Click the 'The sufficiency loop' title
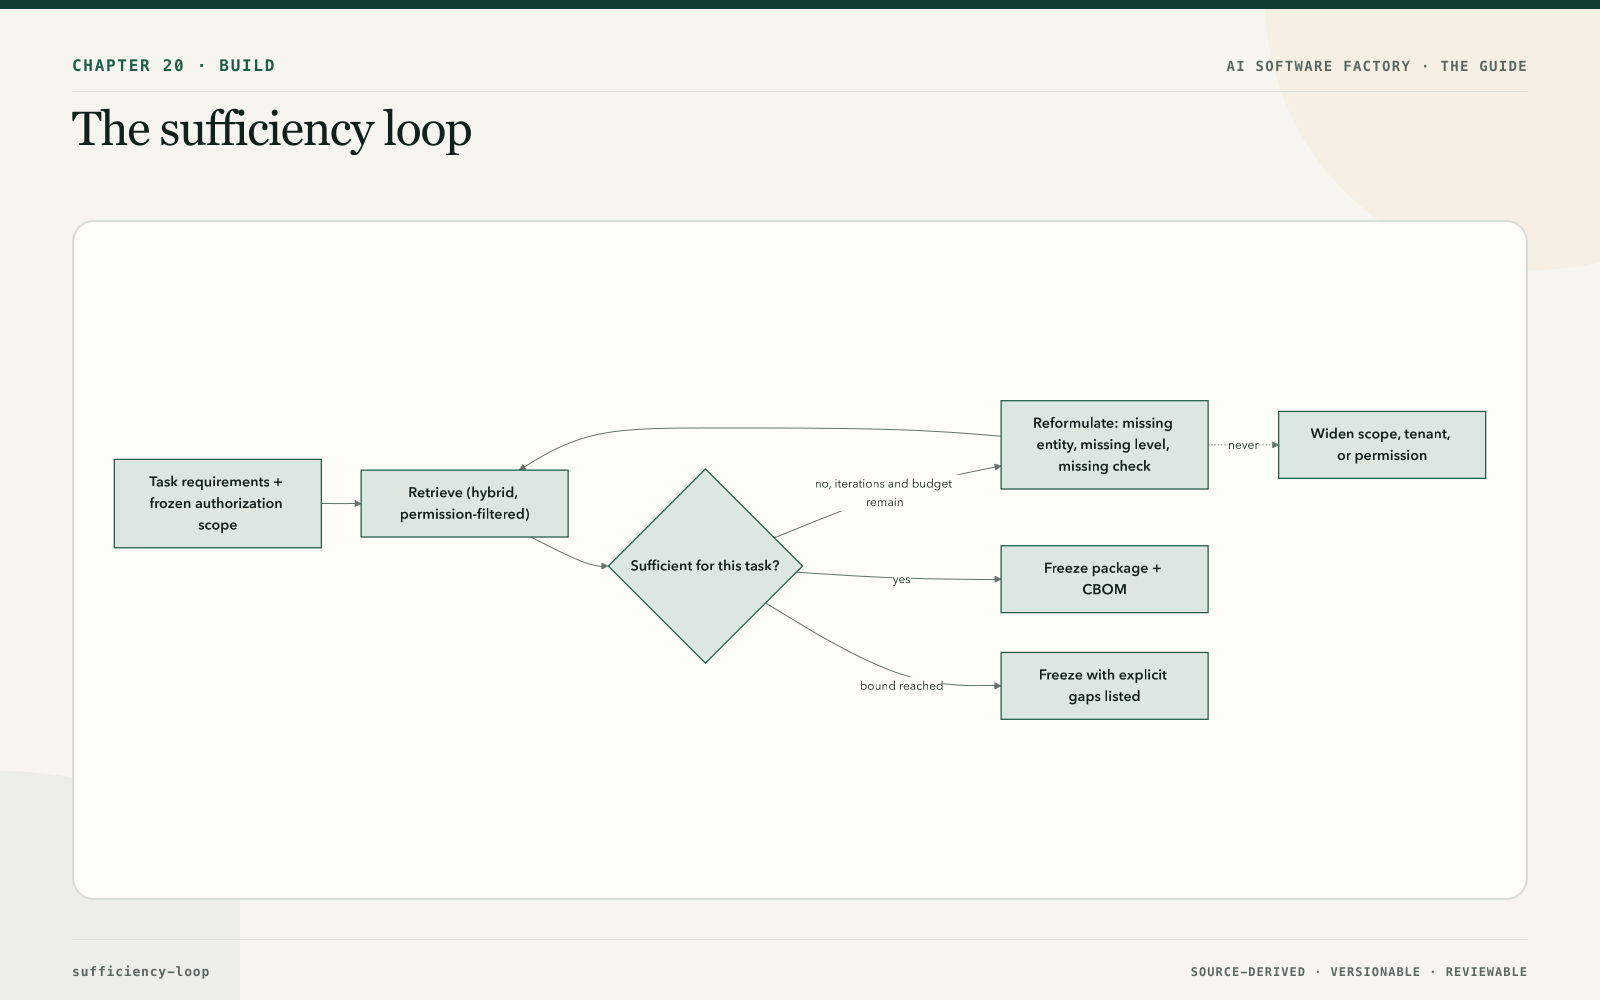This screenshot has width=1600, height=1000. pyautogui.click(x=271, y=130)
